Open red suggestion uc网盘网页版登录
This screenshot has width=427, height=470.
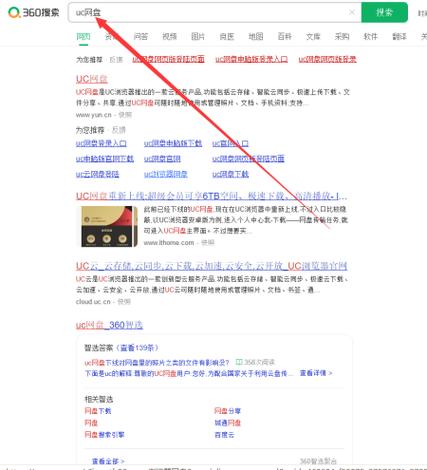coord(327,59)
